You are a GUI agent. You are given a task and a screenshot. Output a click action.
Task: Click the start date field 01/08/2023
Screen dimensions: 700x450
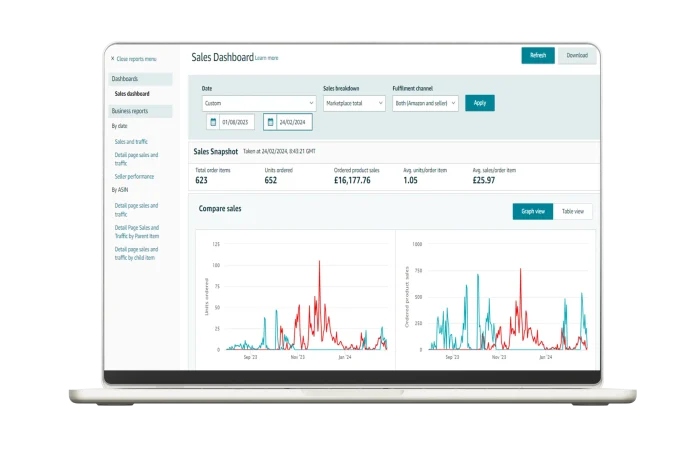pos(237,122)
